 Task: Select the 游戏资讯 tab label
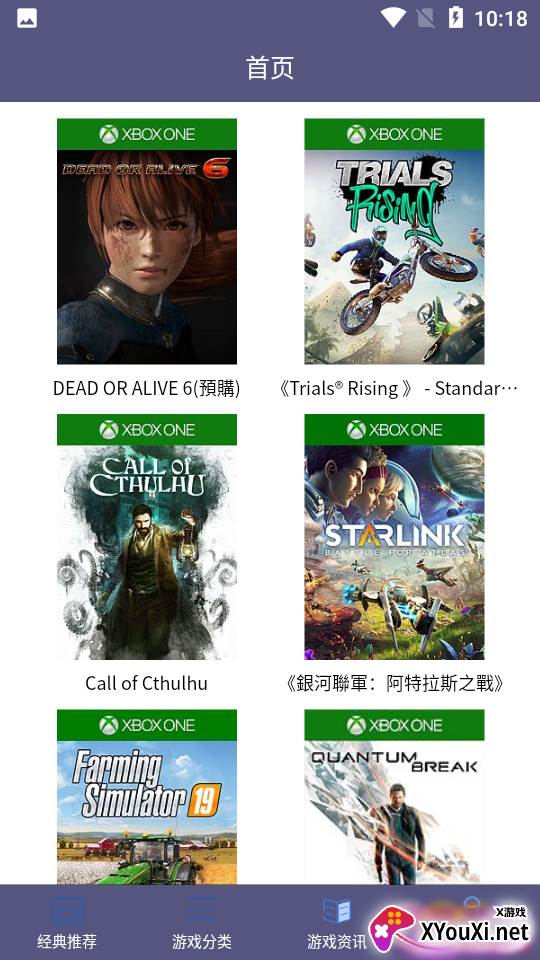(x=337, y=941)
